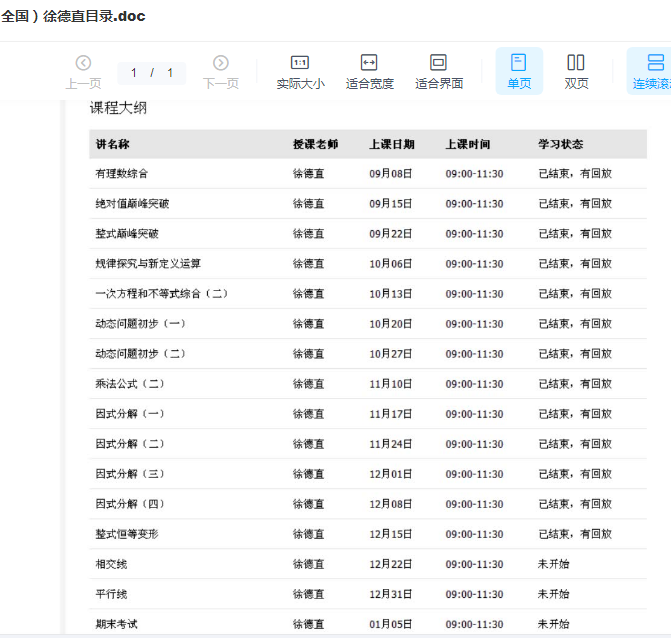Image resolution: width=671 pixels, height=638 pixels.
Task: Click the 学习状态 column header
Action: [x=560, y=144]
